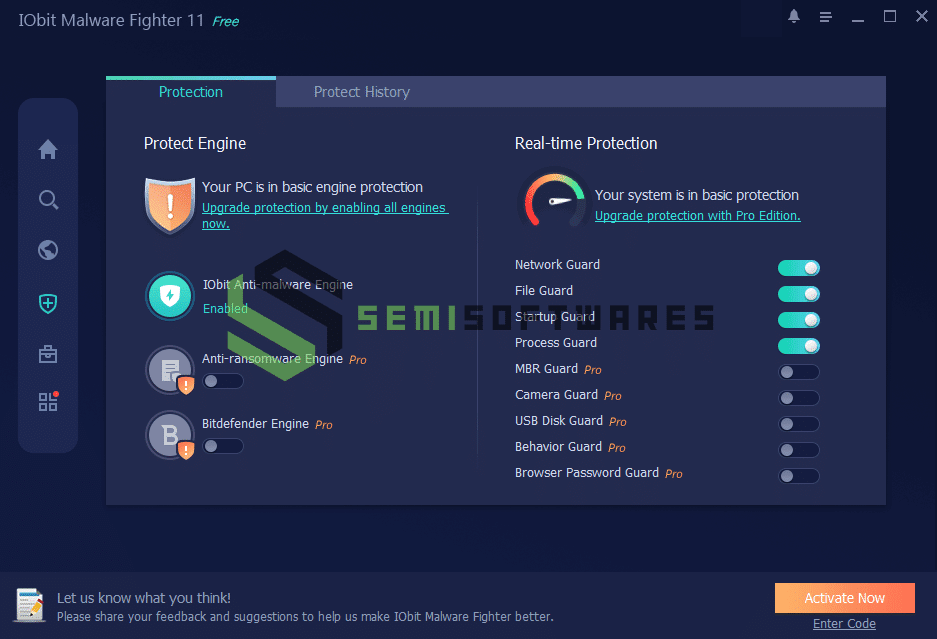This screenshot has width=937, height=639.
Task: Click Upgrade protection by enabling all engines link
Action: coord(325,215)
